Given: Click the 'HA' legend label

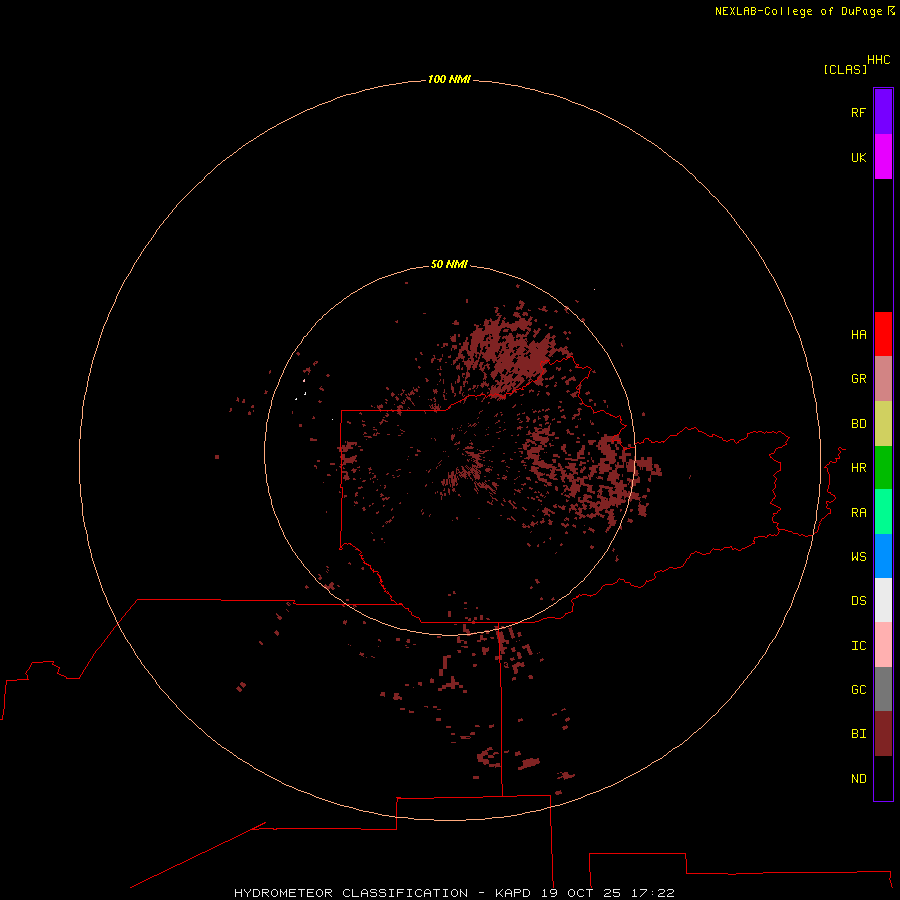Looking at the screenshot, I should [858, 335].
